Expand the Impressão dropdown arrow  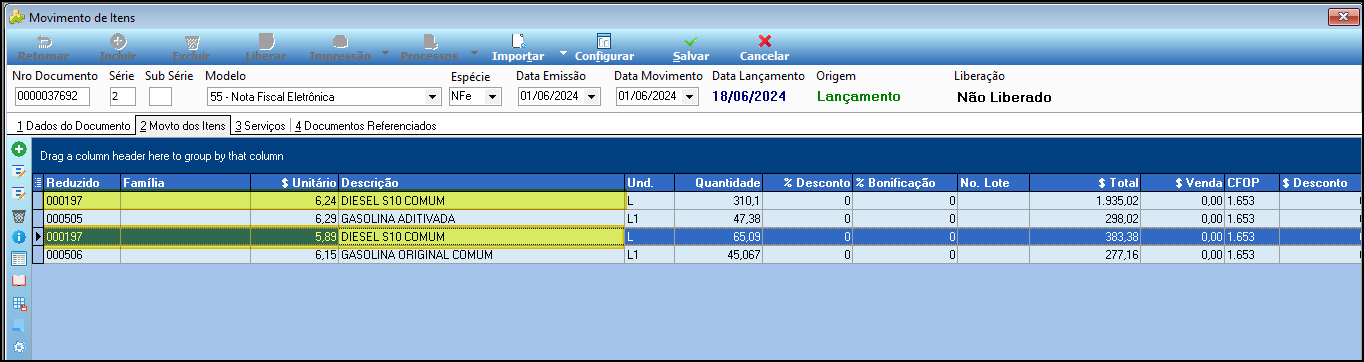[x=385, y=52]
